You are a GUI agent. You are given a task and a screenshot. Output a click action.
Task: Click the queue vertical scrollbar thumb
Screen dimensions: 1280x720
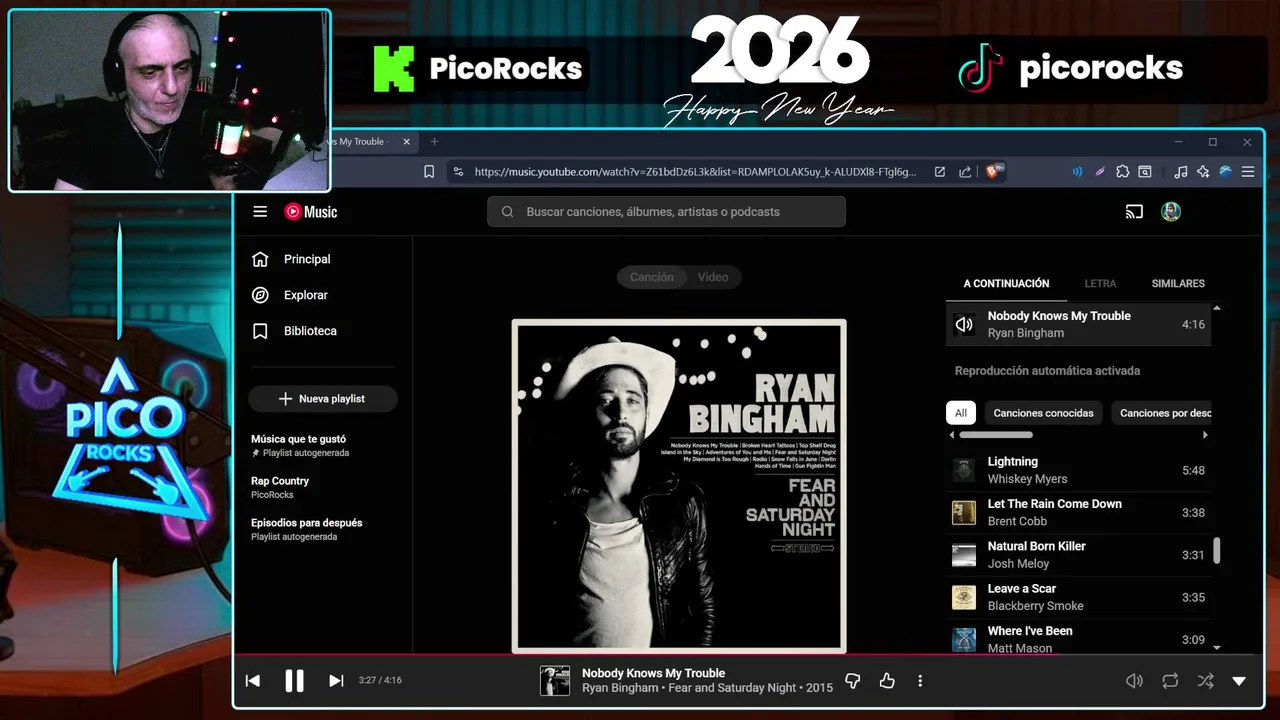point(1217,551)
